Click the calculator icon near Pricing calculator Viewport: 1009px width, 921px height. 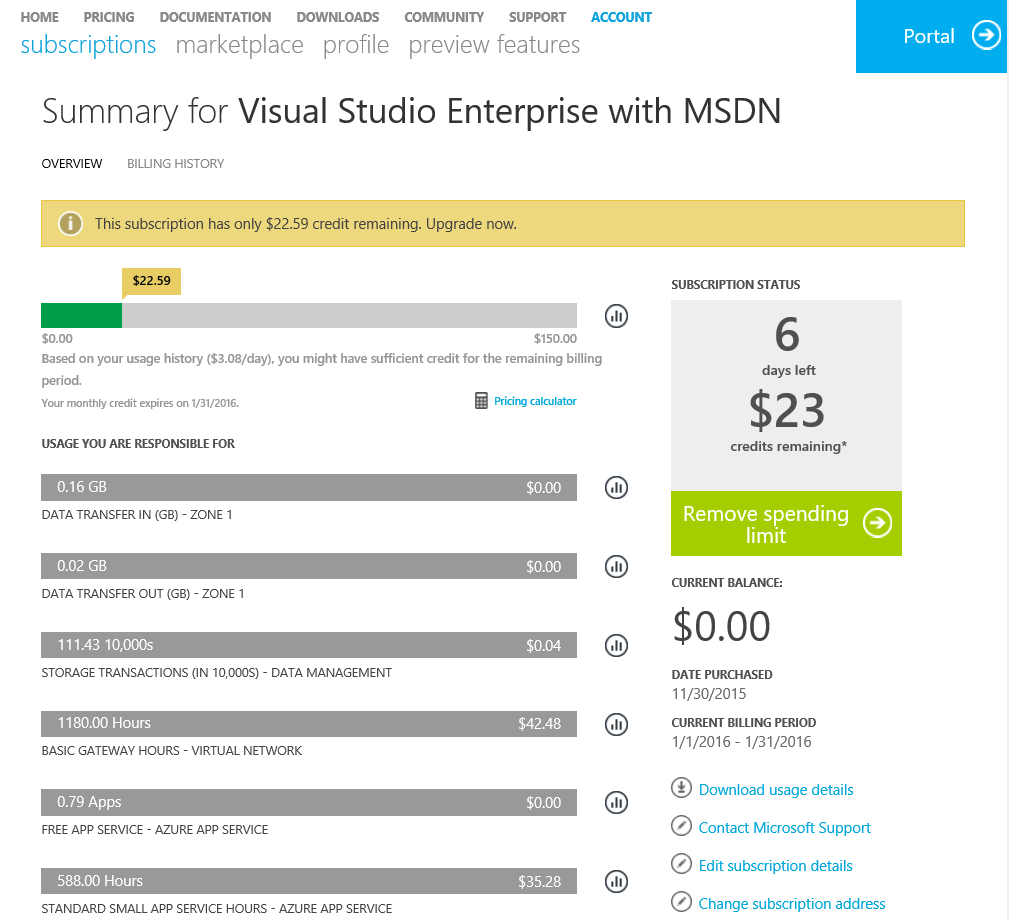pos(481,401)
